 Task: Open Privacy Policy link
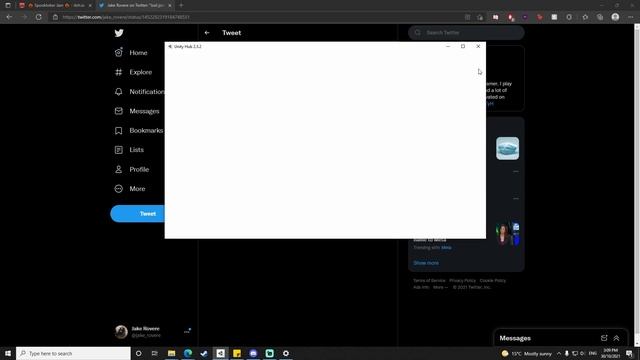coord(462,280)
